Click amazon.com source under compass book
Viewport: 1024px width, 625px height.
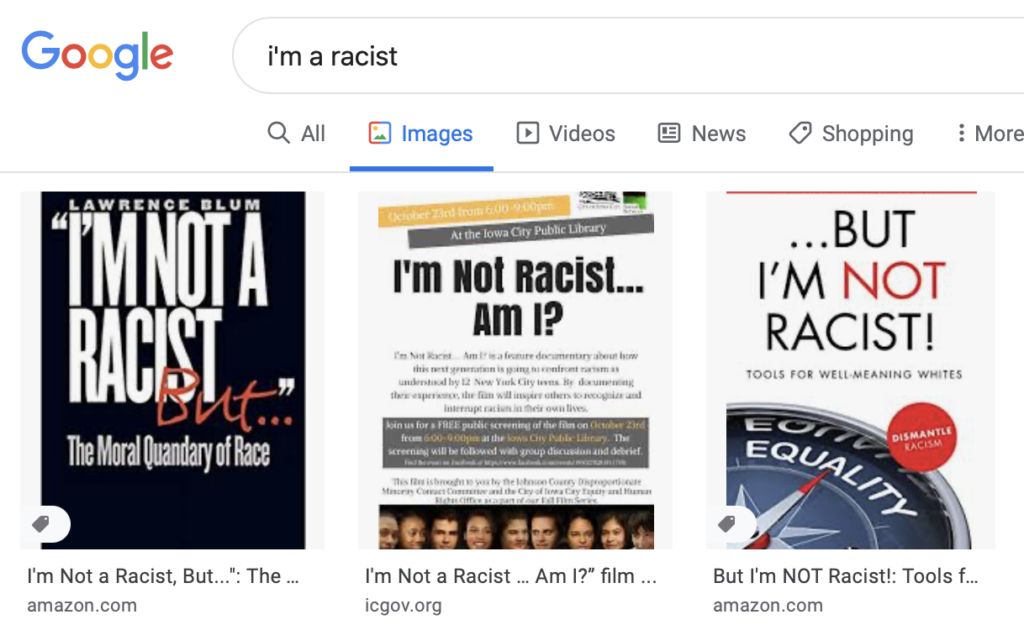tap(767, 605)
